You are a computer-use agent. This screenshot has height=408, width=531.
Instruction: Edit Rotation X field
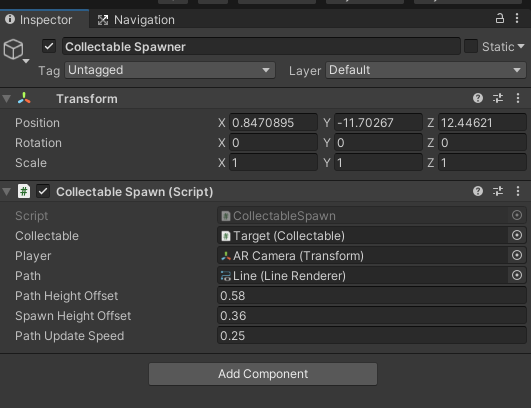point(273,143)
